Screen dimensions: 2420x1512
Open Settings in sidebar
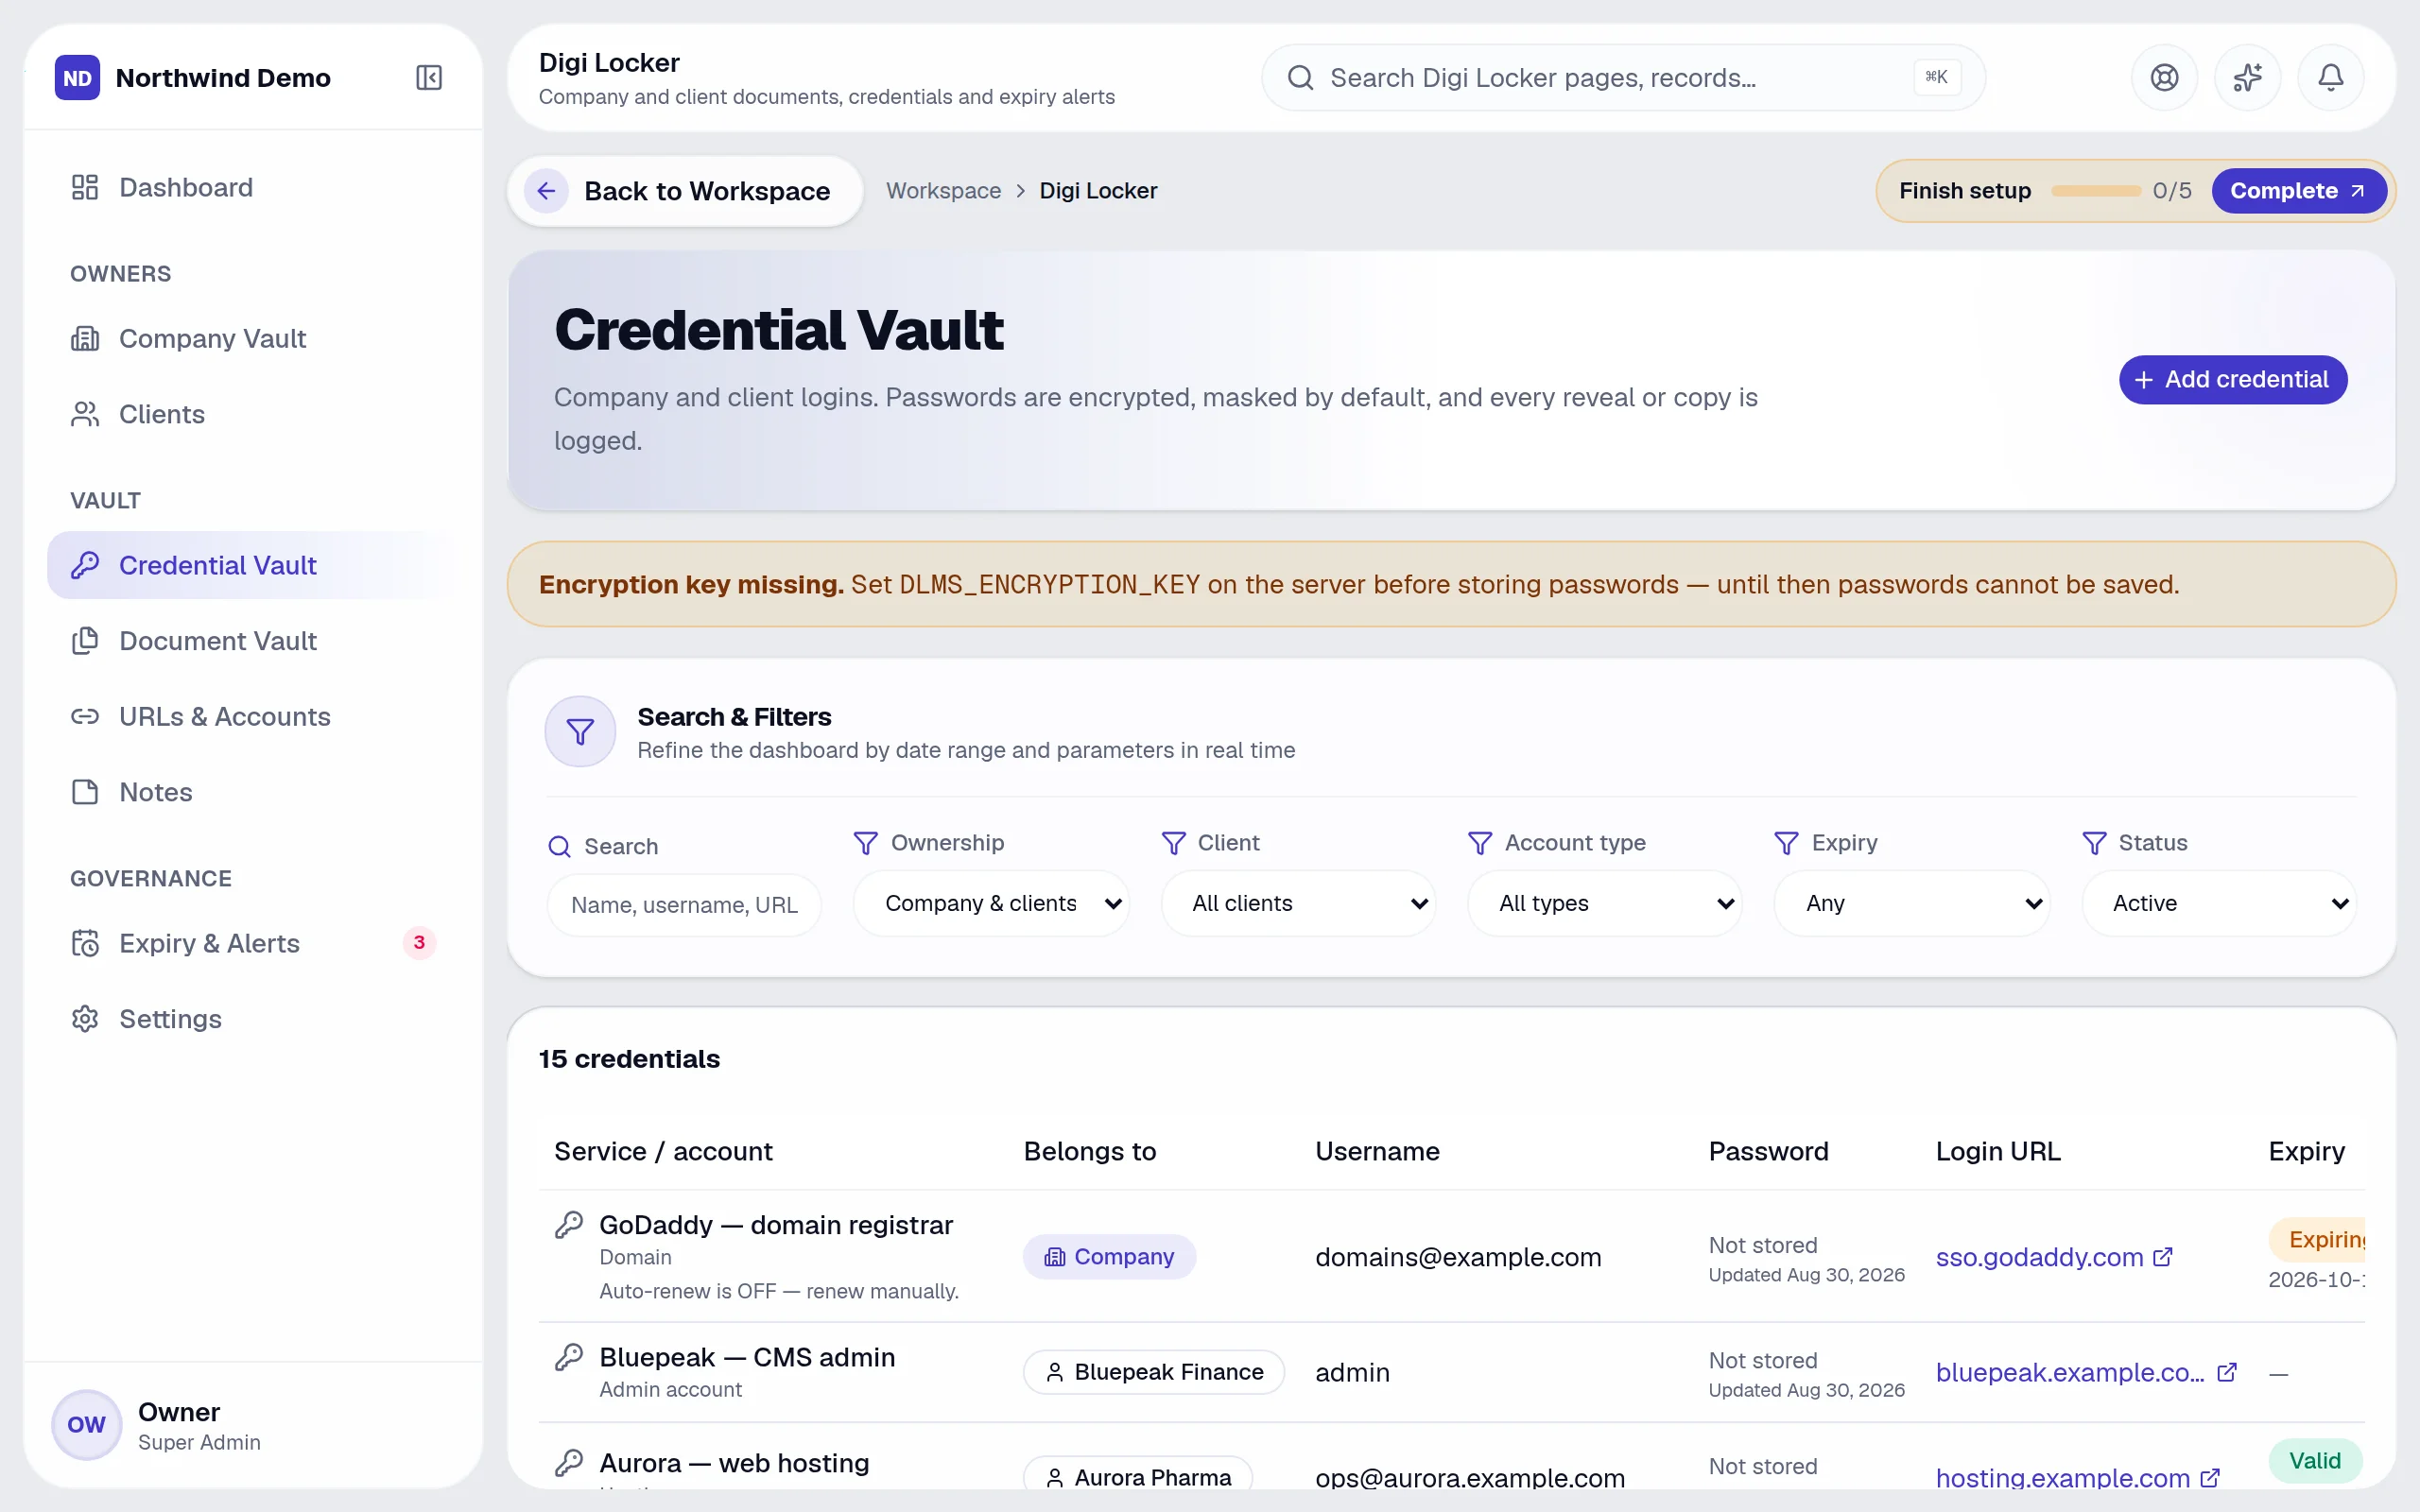252,1019
